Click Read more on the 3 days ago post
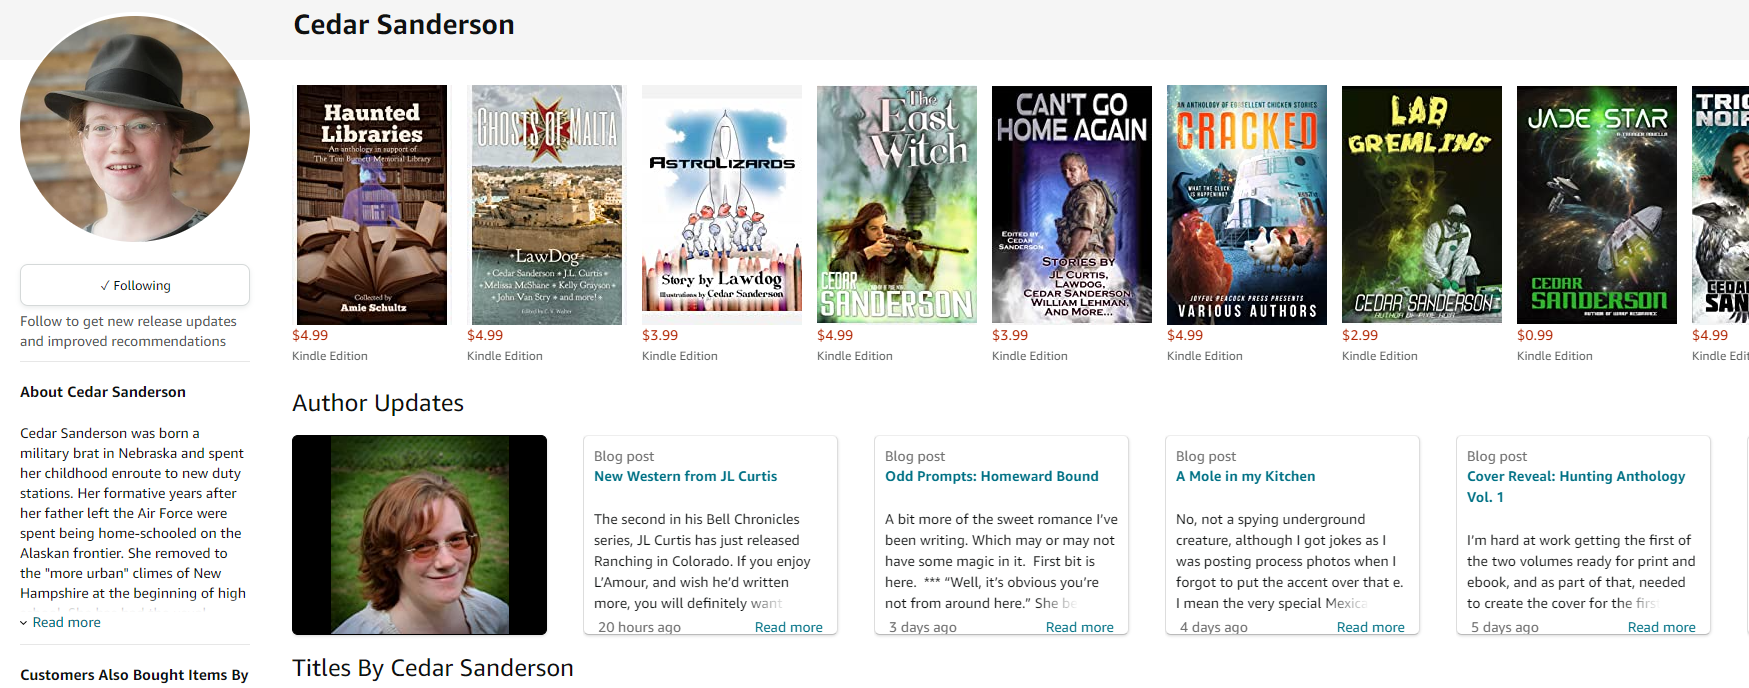 click(1079, 627)
